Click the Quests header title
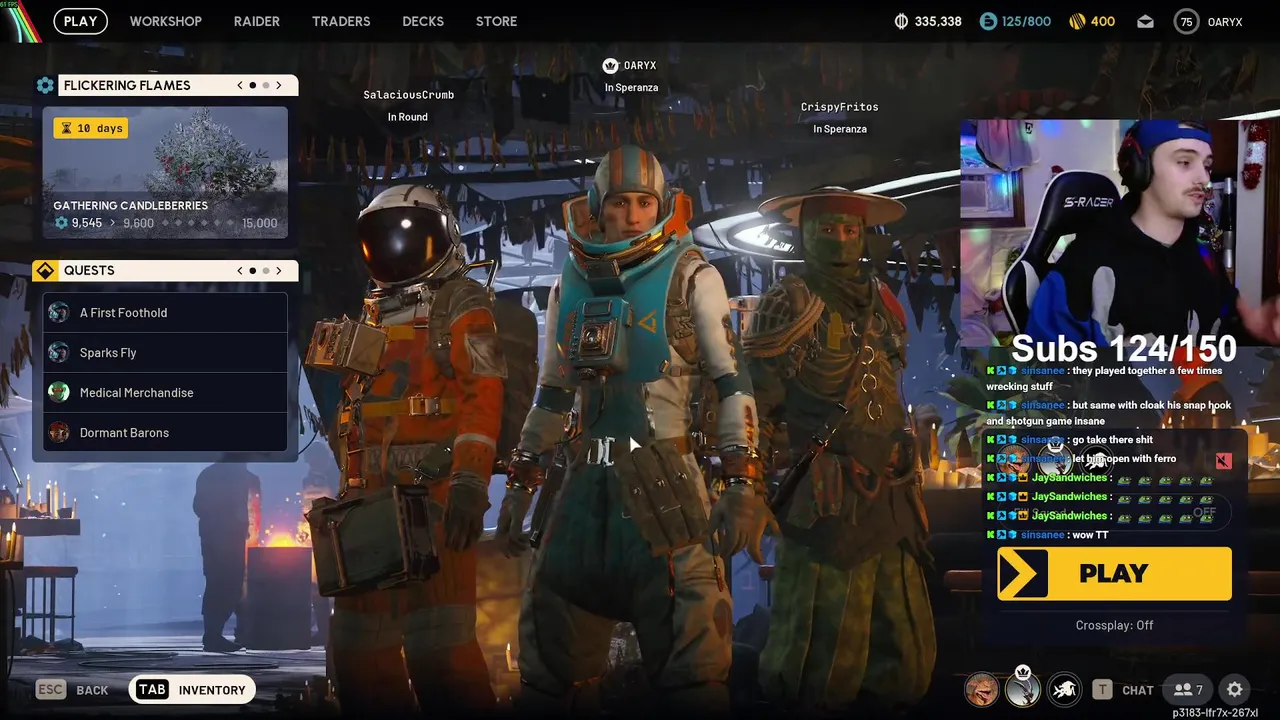The image size is (1280, 720). coord(89,270)
